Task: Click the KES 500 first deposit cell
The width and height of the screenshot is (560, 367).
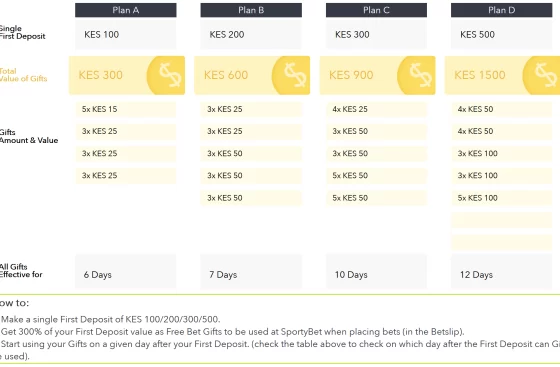Action: click(x=501, y=34)
